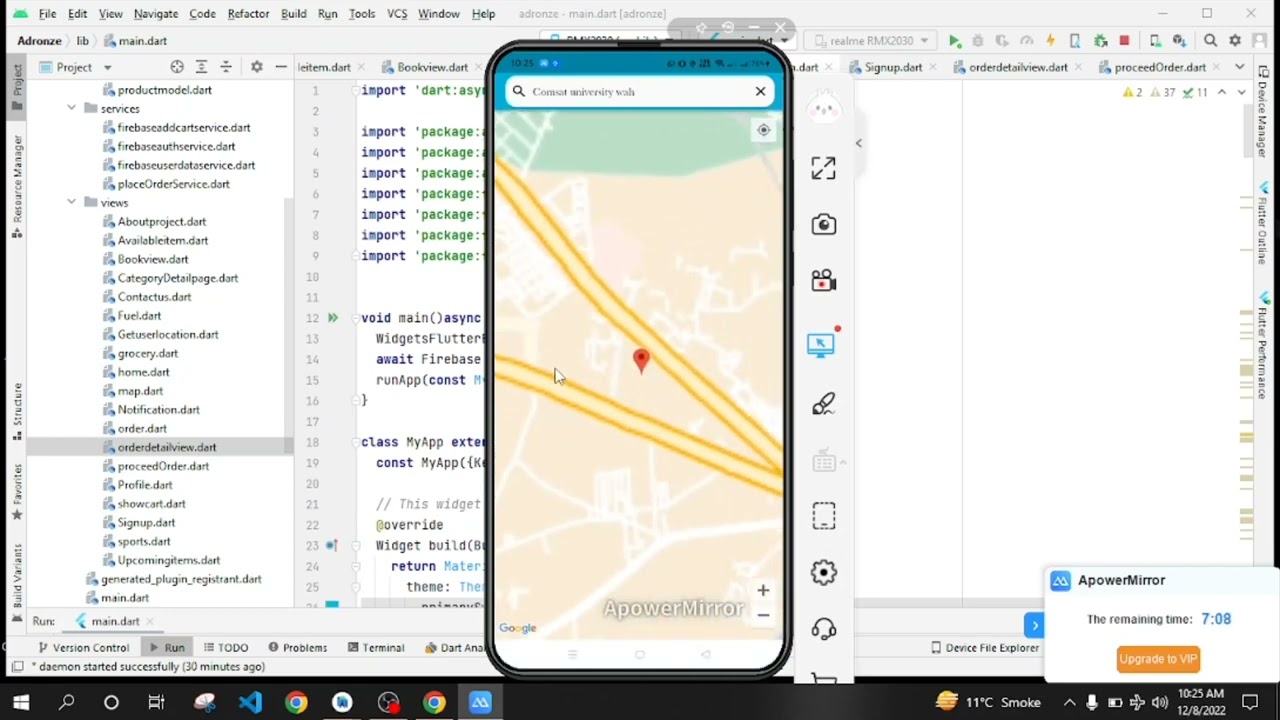Image resolution: width=1280 pixels, height=720 pixels.
Task: Toggle the Device Manager right side tab
Action: pyautogui.click(x=1263, y=109)
